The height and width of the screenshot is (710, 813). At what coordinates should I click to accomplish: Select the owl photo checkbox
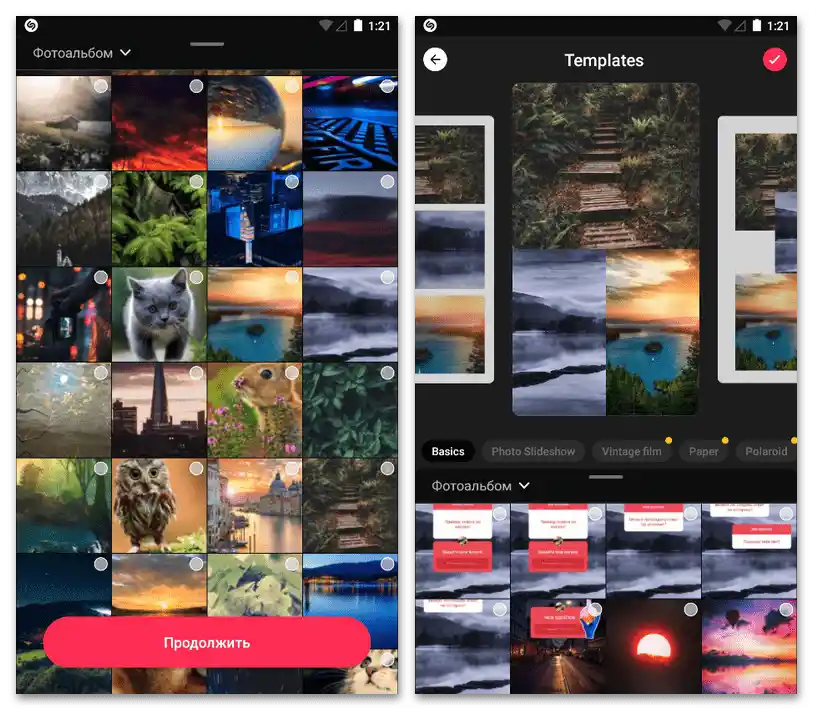(196, 469)
